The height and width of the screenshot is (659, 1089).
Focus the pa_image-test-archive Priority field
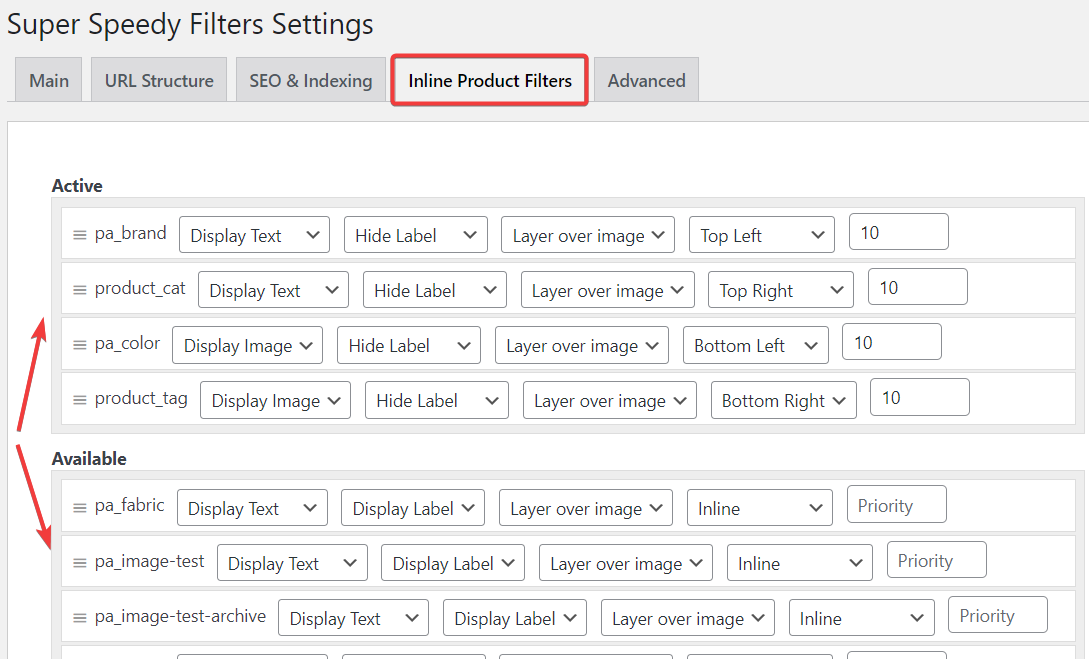(x=997, y=615)
